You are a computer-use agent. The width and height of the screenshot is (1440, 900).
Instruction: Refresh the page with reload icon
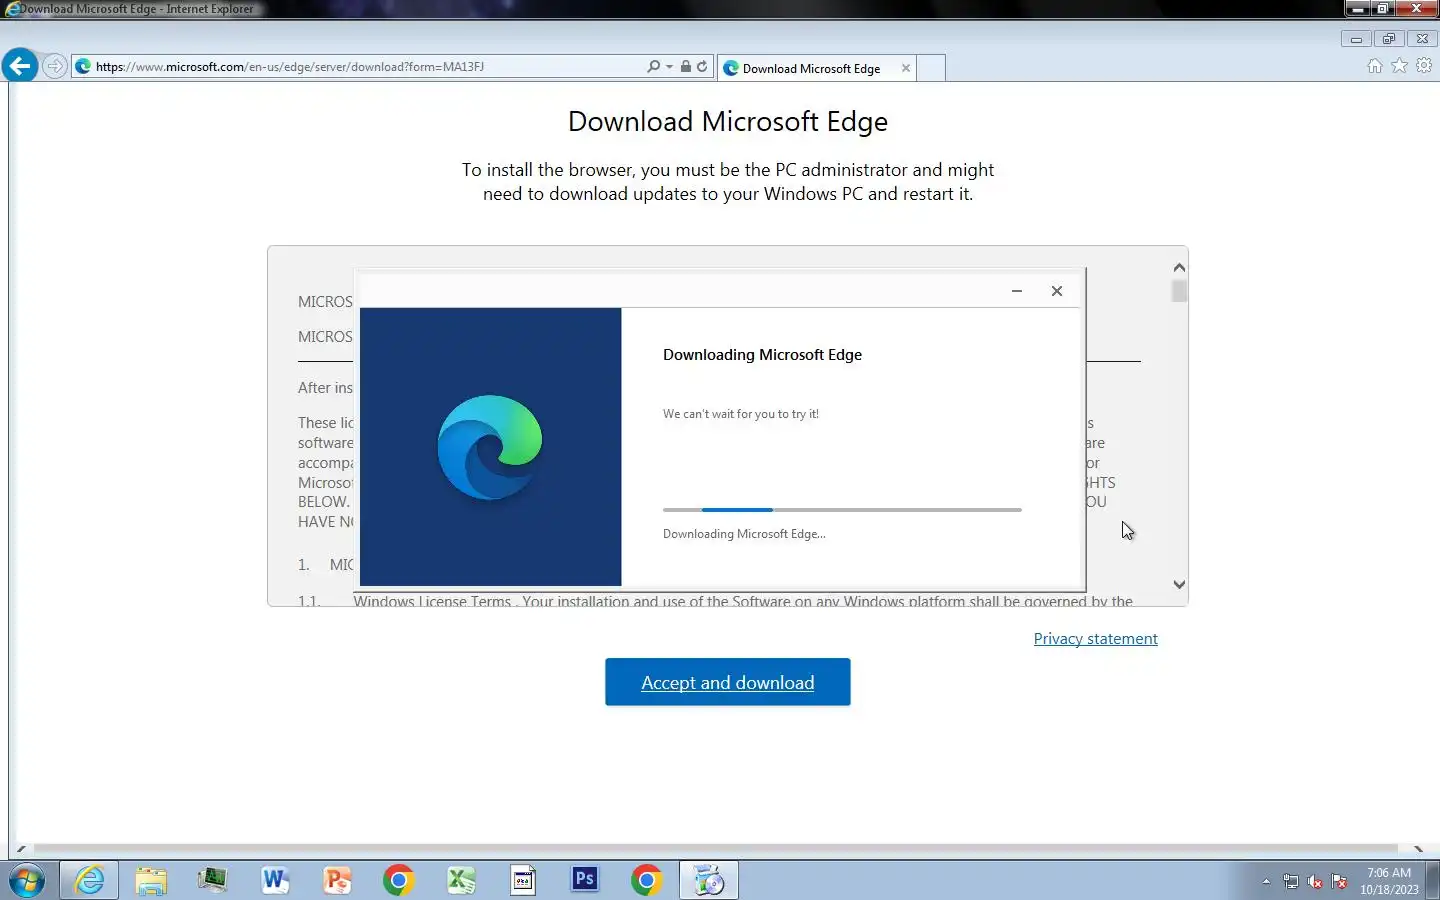point(702,66)
